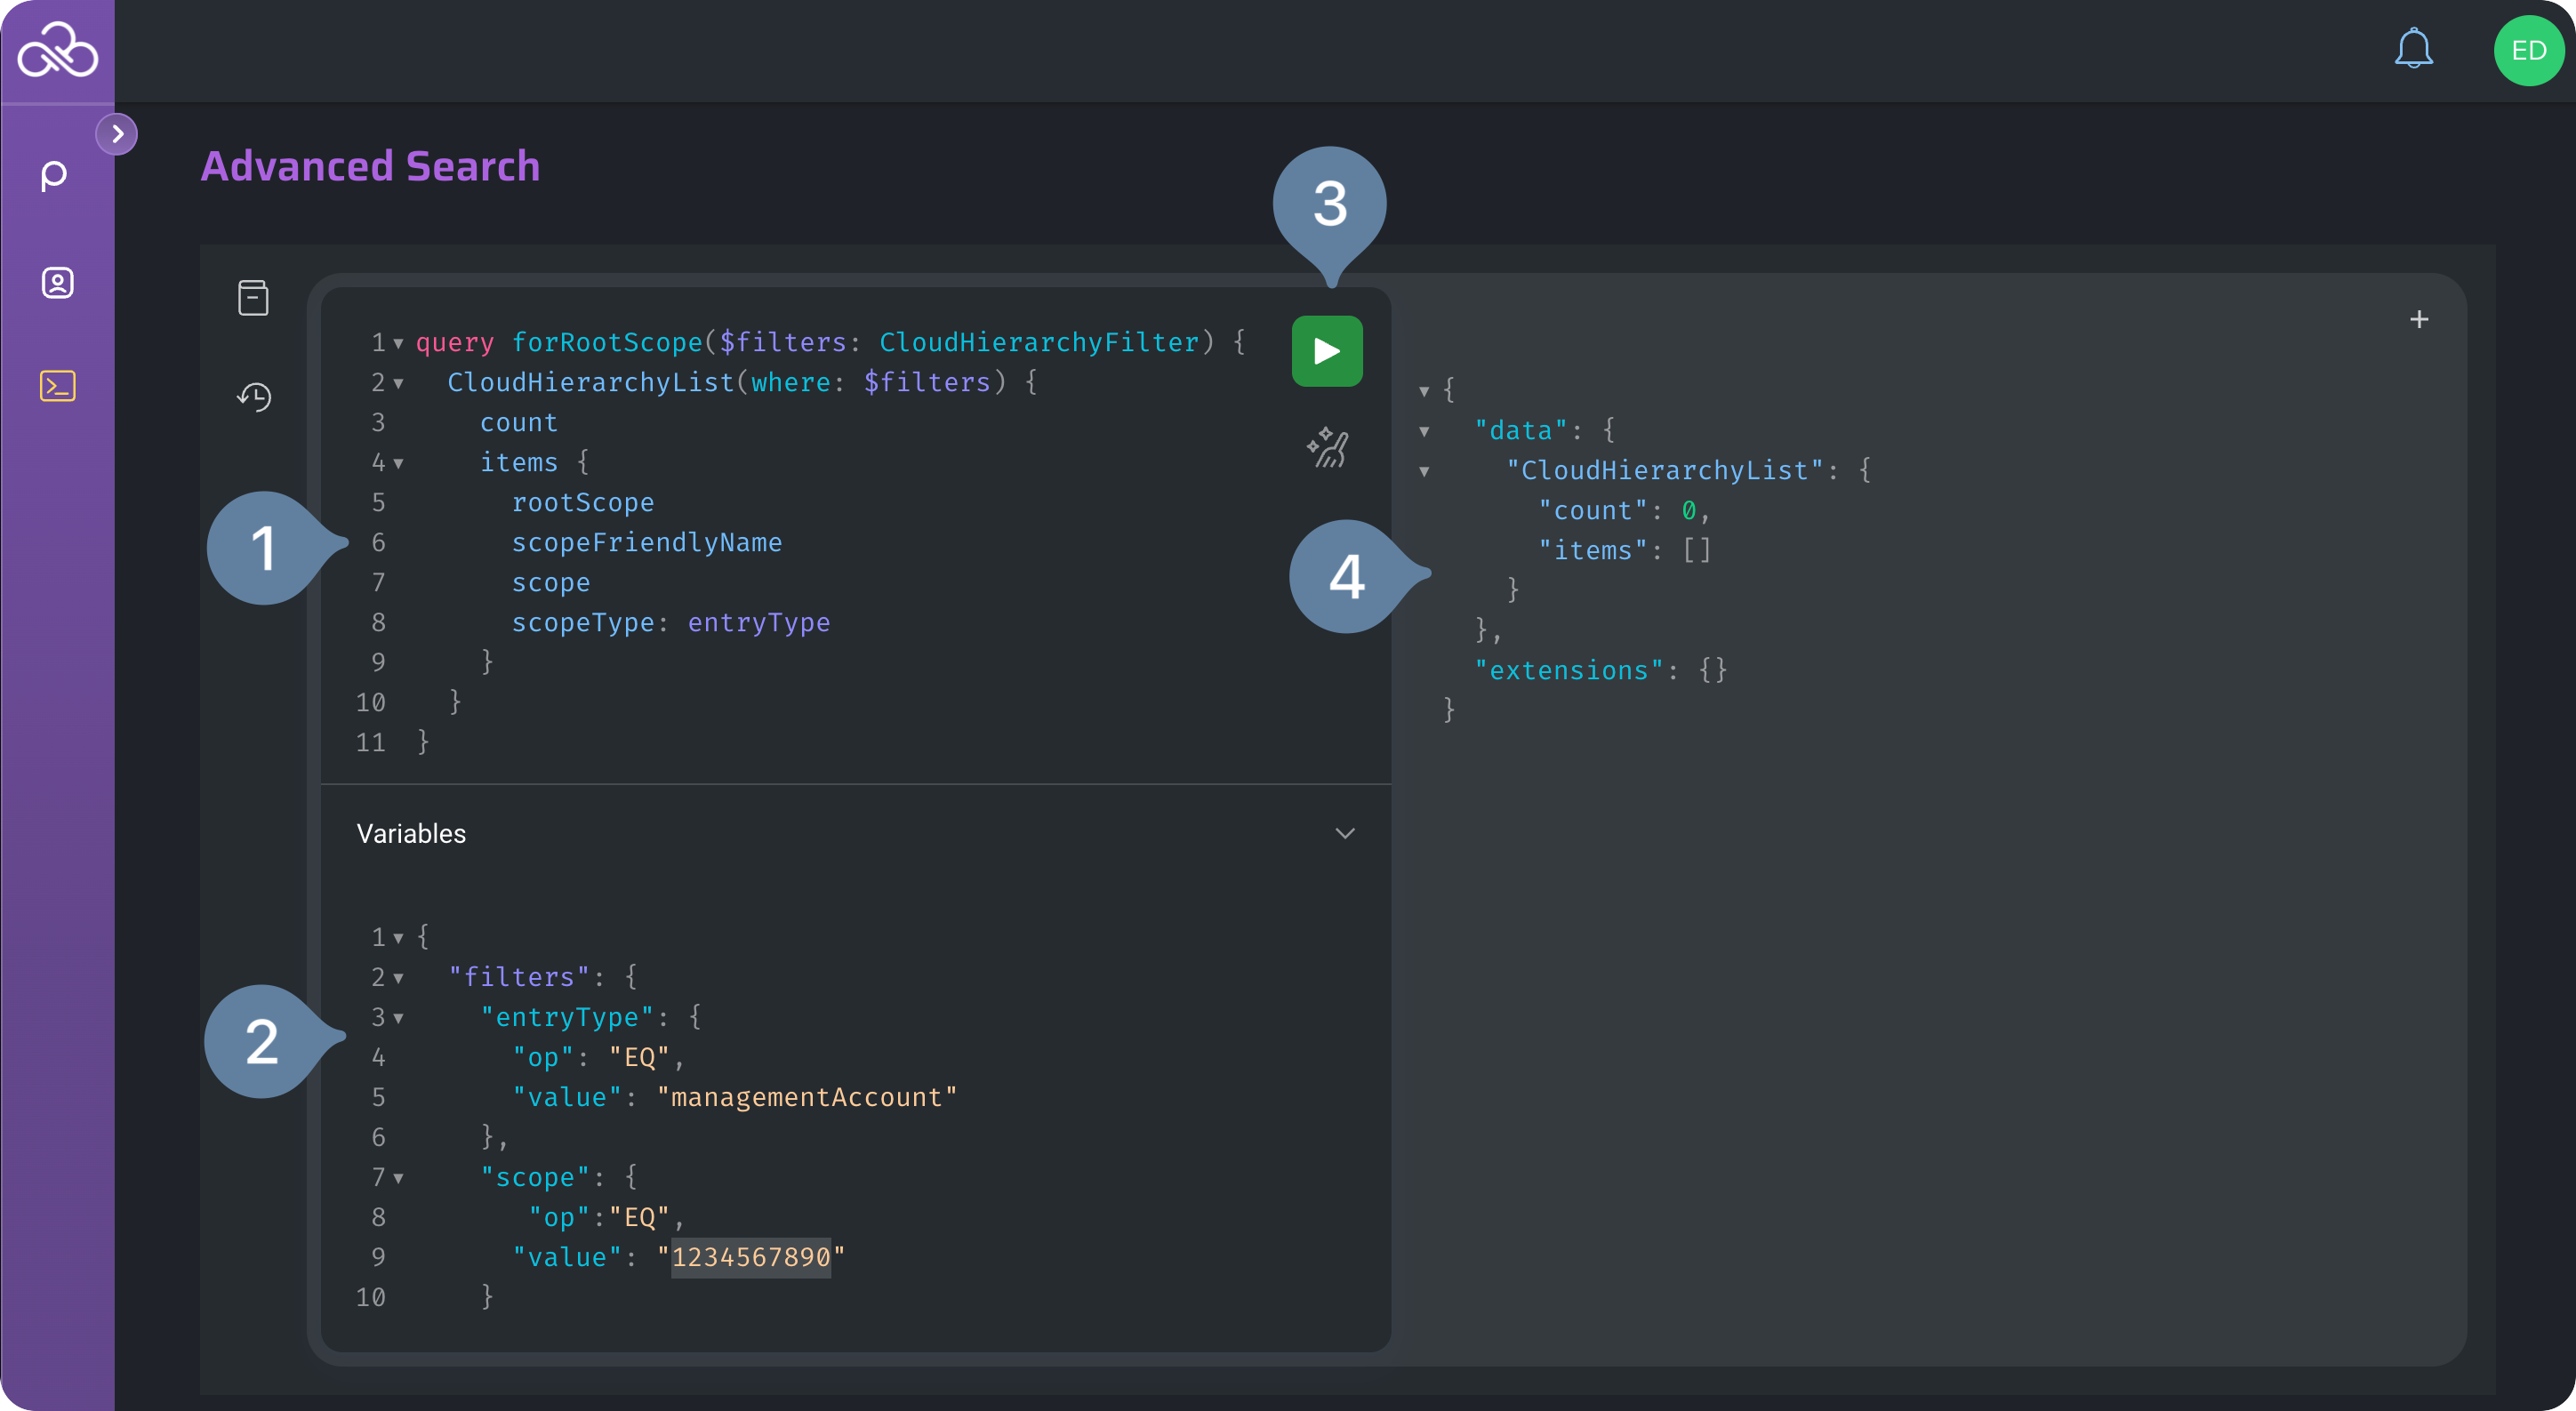The image size is (2576, 1411).
Task: Expand the sidebar with the arrow button
Action: coord(117,134)
